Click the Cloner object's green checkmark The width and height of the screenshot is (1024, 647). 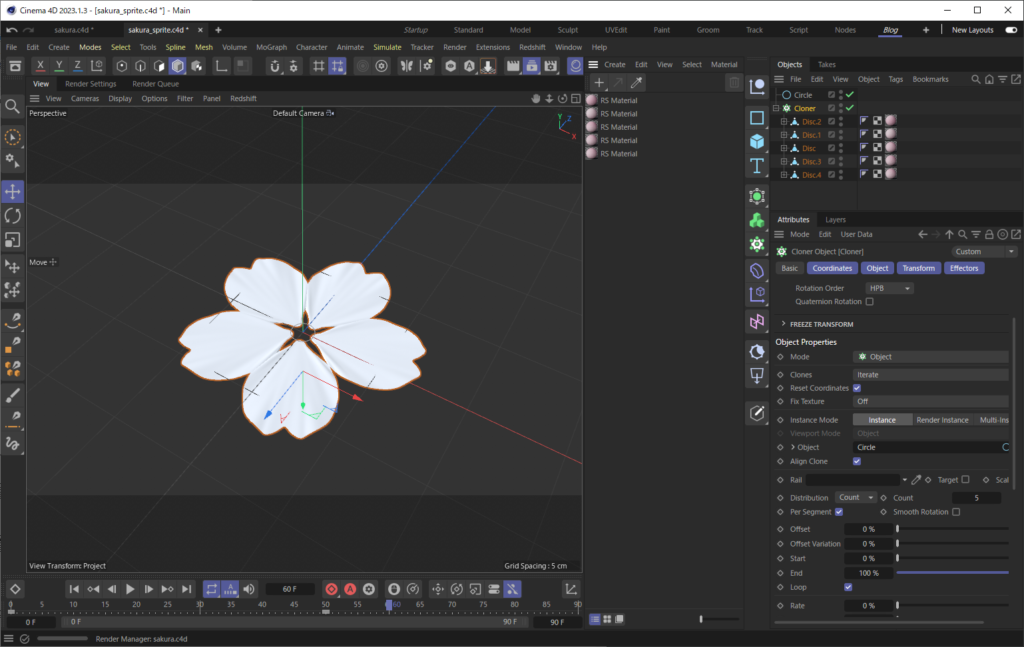[850, 108]
